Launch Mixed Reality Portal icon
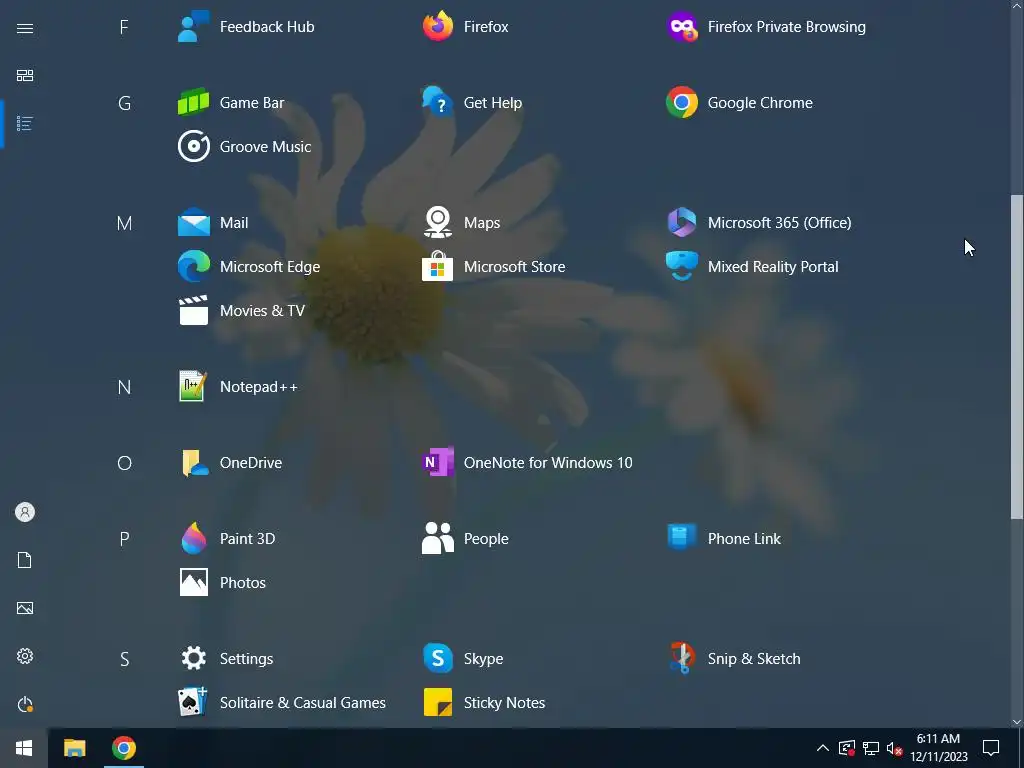 click(682, 266)
